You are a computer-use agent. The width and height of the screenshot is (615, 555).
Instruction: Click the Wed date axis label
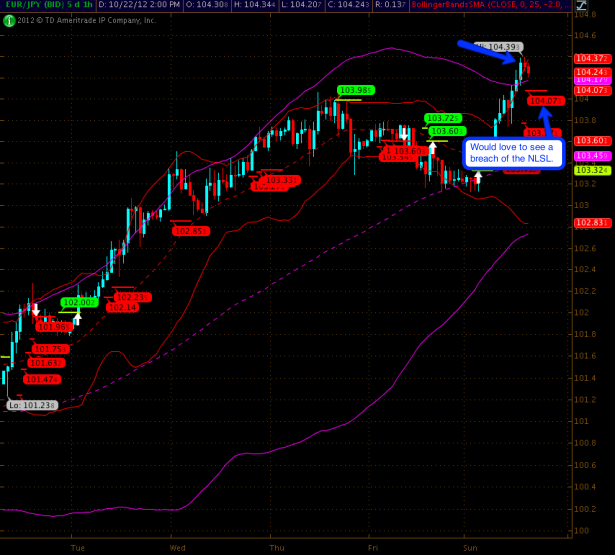(177, 548)
